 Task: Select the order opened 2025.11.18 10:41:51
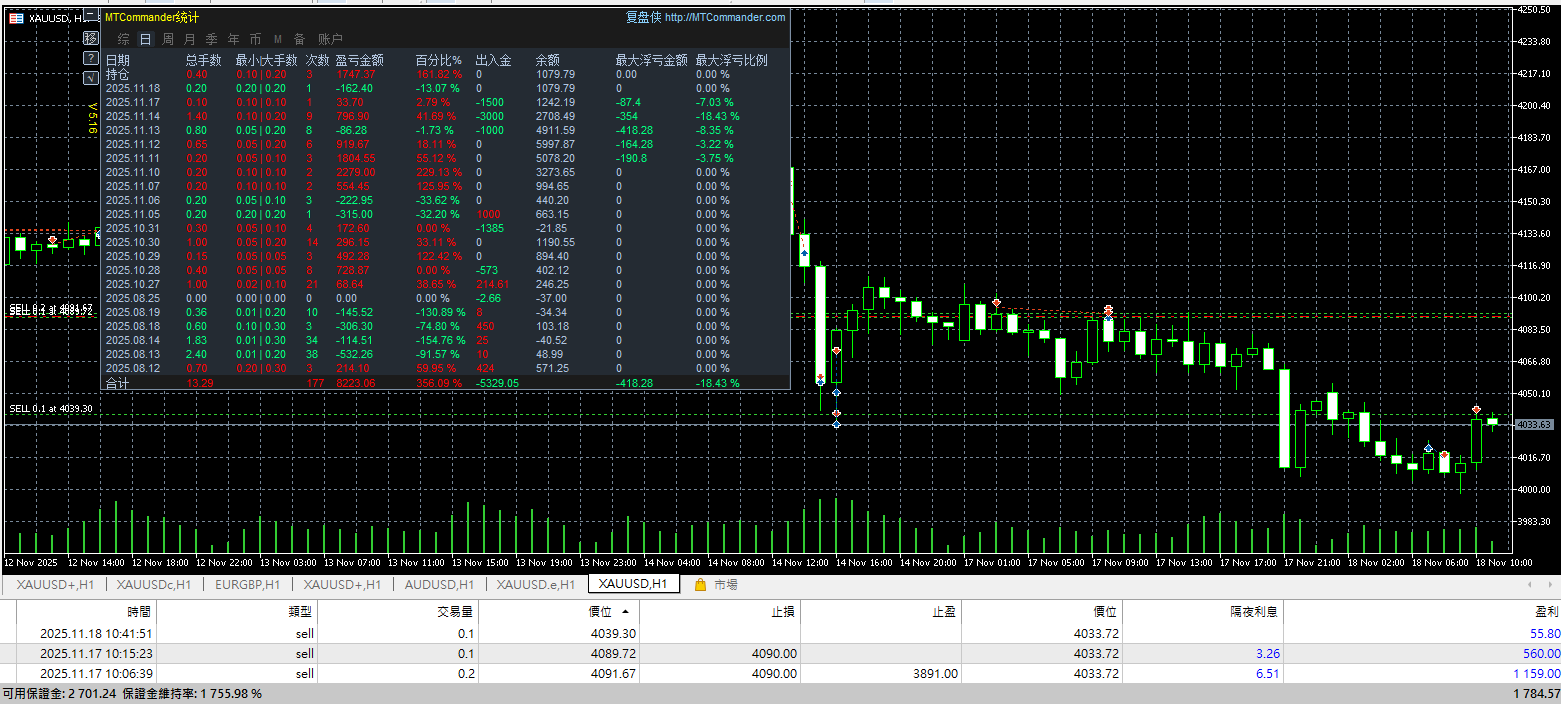point(780,633)
